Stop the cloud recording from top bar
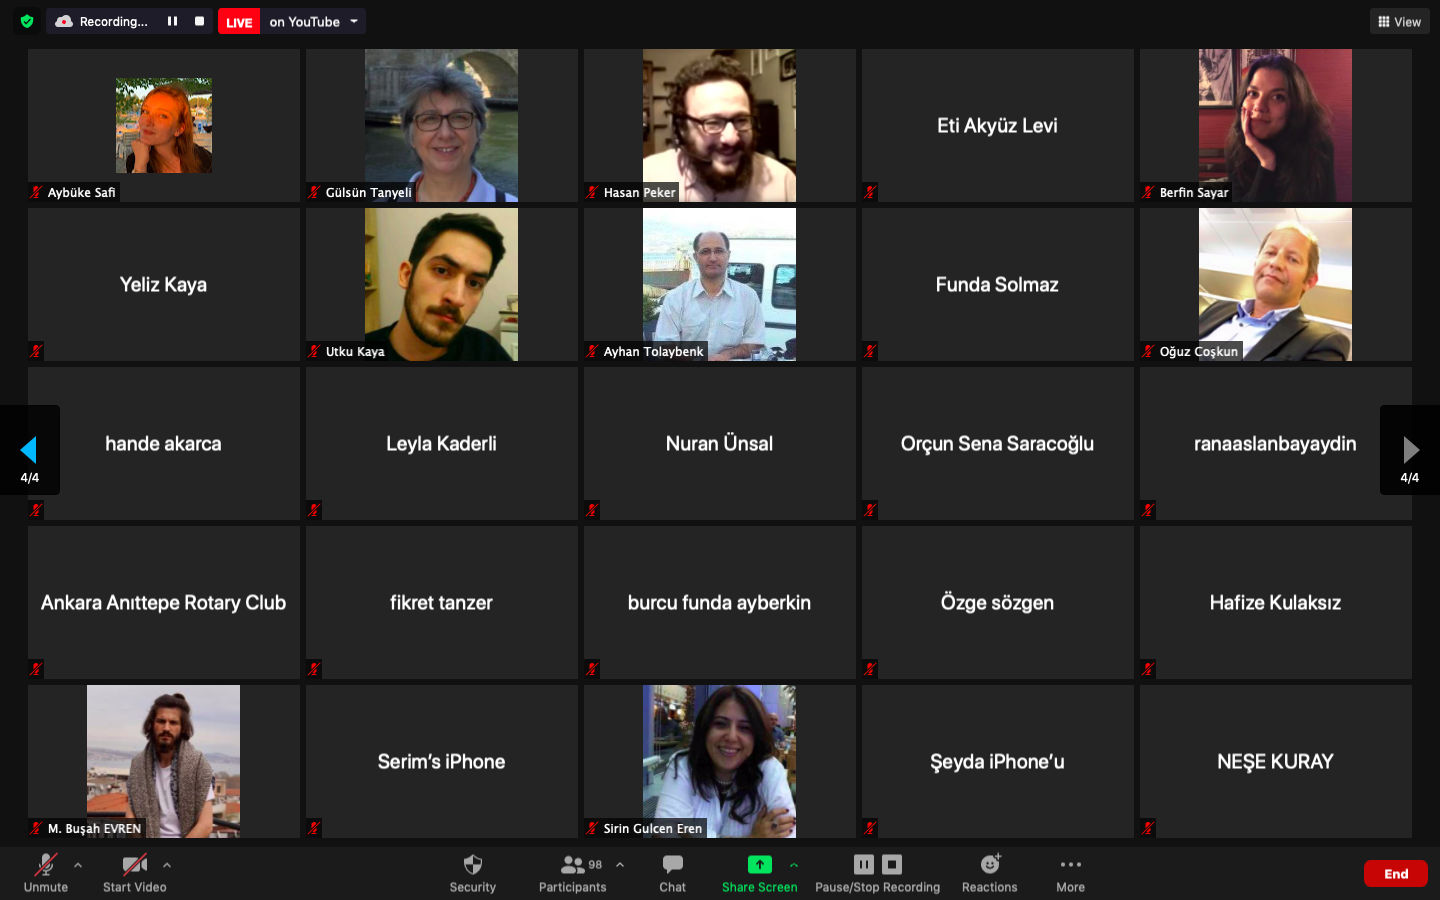The image size is (1440, 900). [199, 21]
